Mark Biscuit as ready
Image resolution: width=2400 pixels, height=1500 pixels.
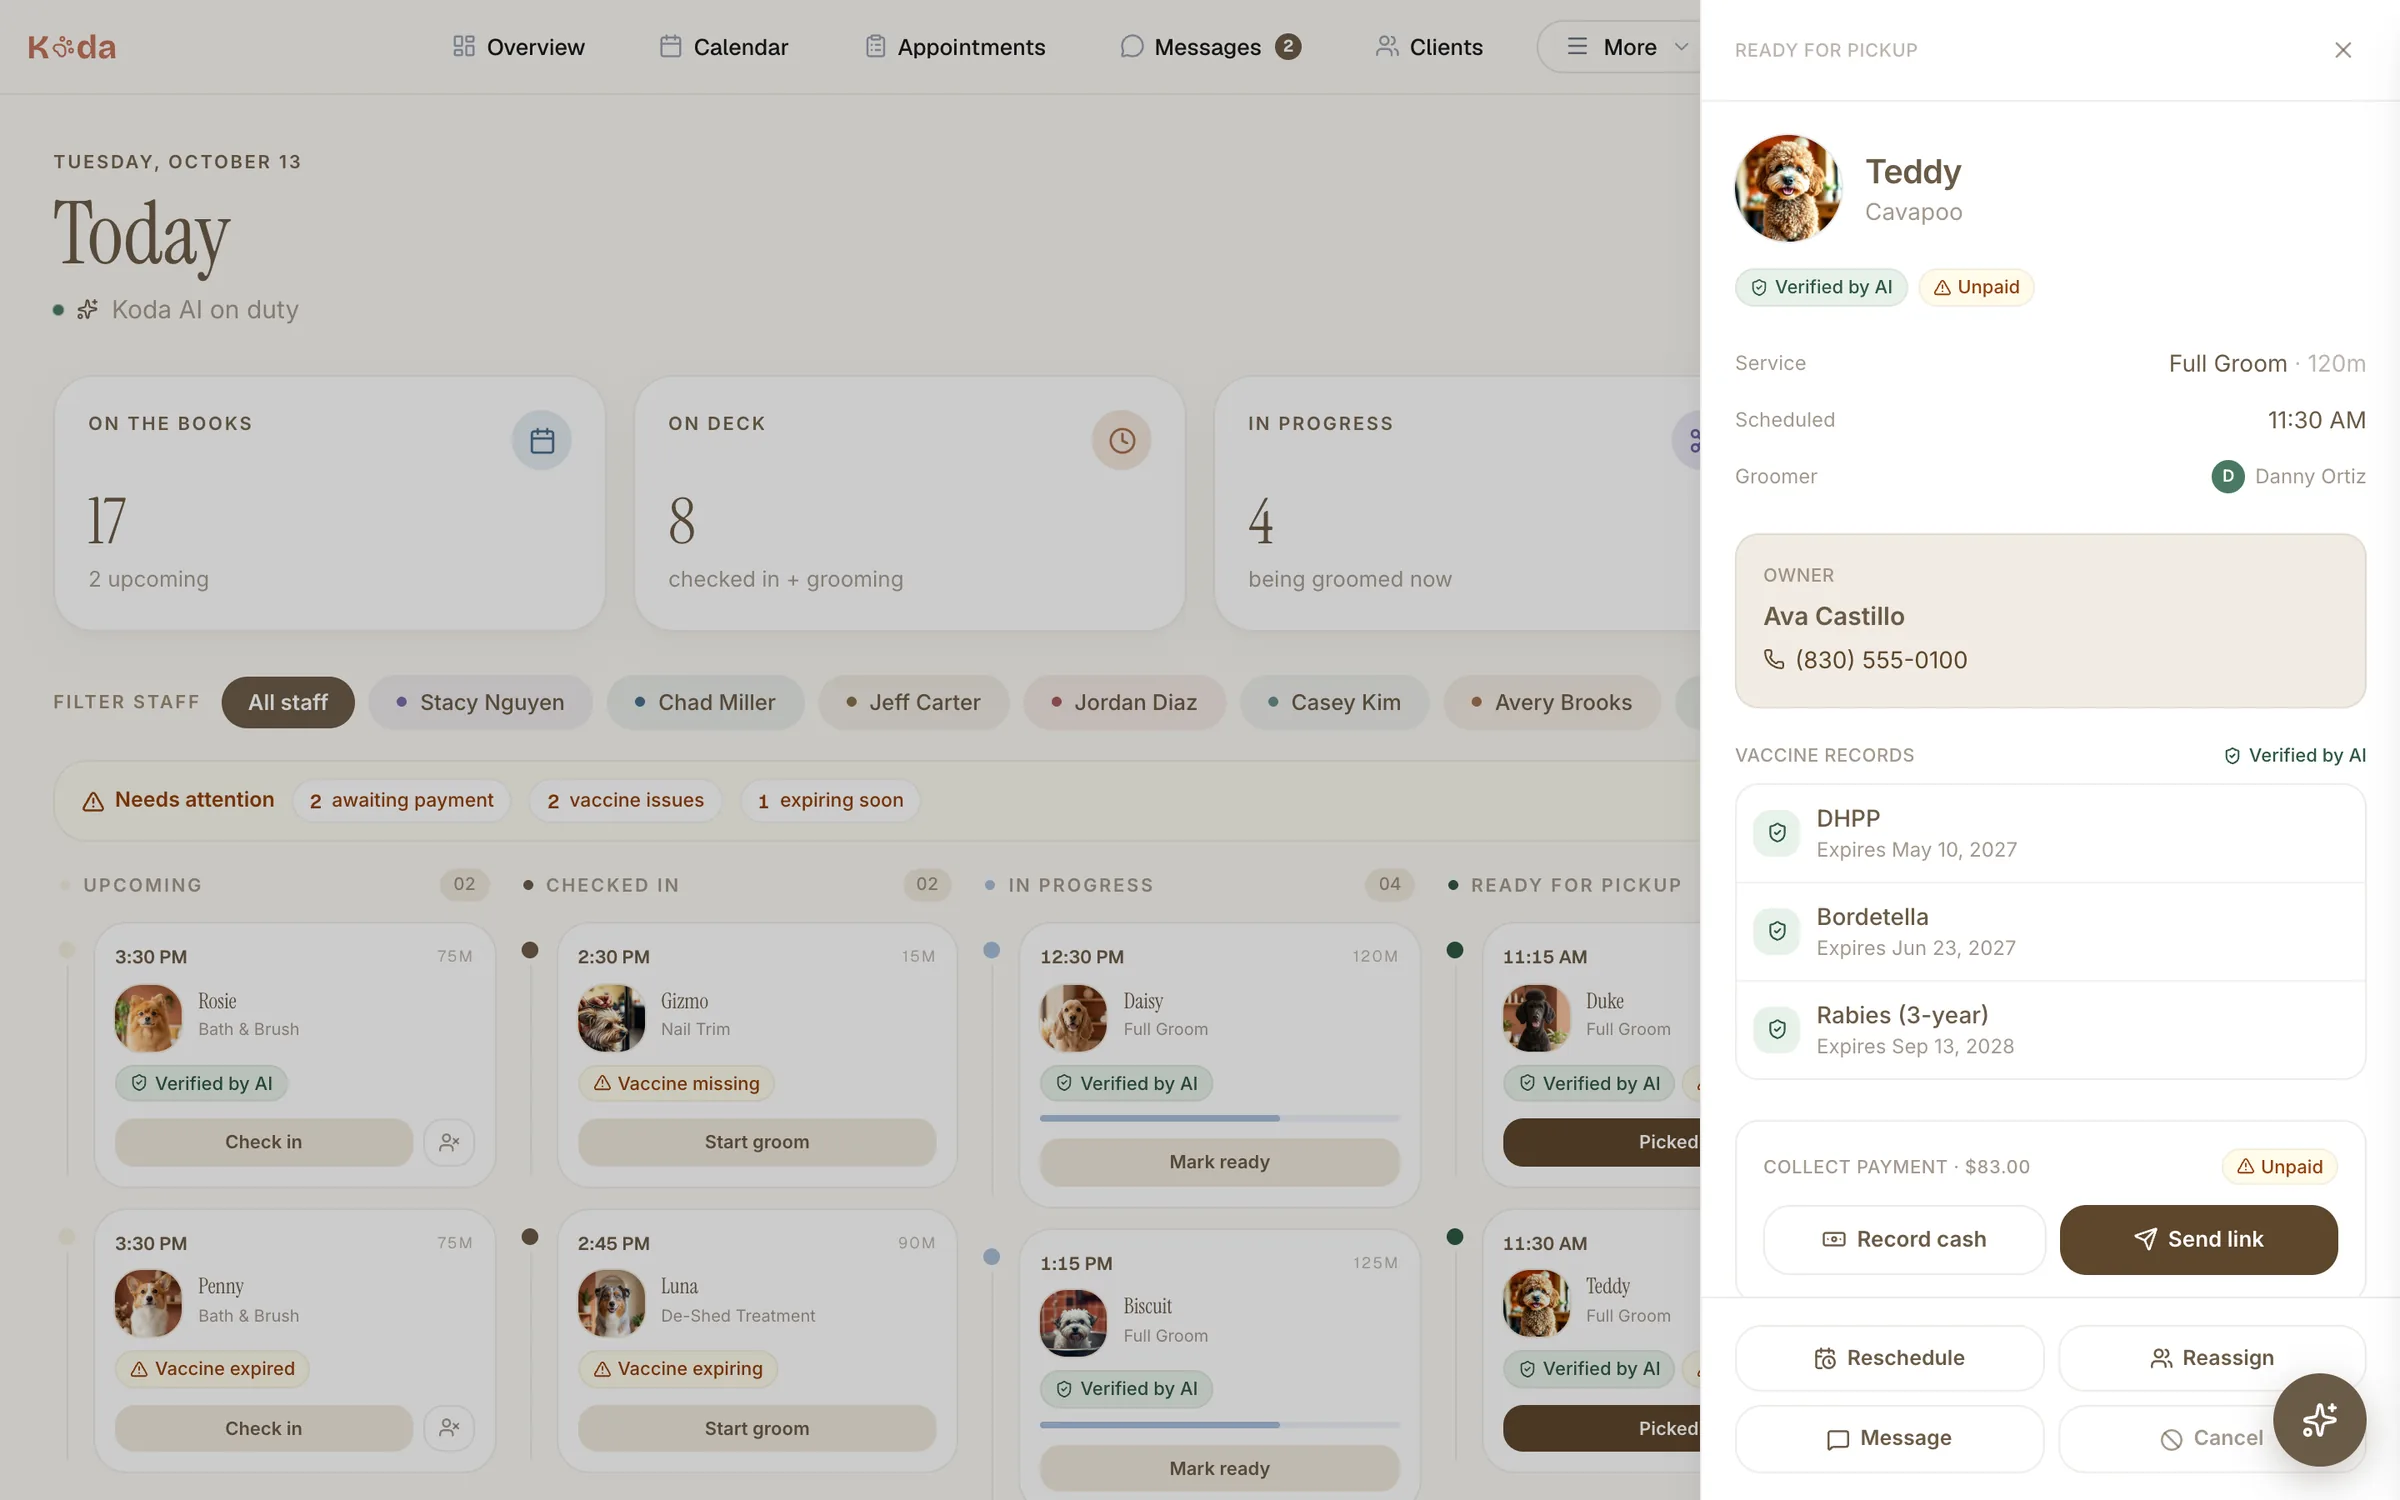click(1219, 1468)
